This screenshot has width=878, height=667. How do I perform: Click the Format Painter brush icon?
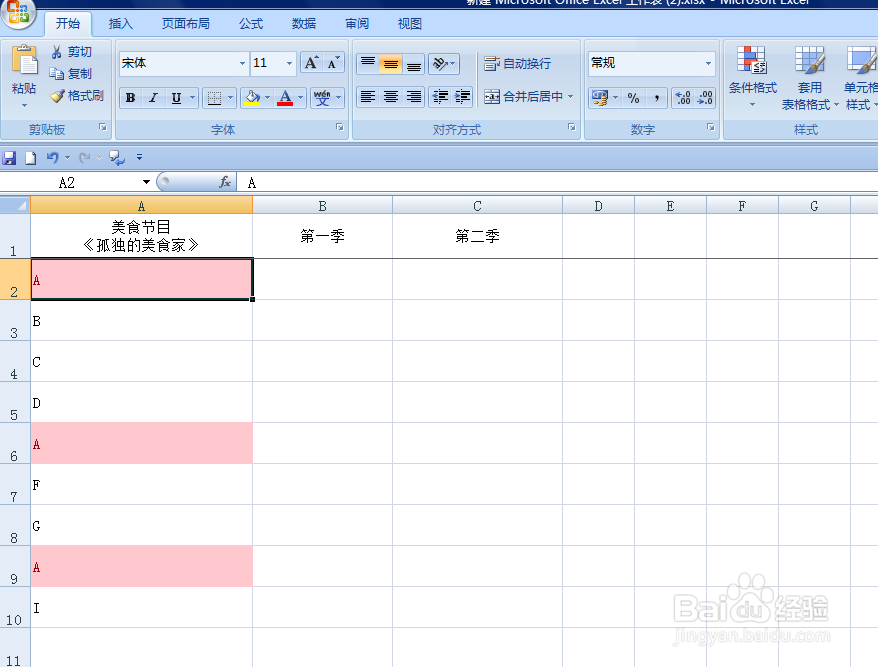(x=57, y=96)
